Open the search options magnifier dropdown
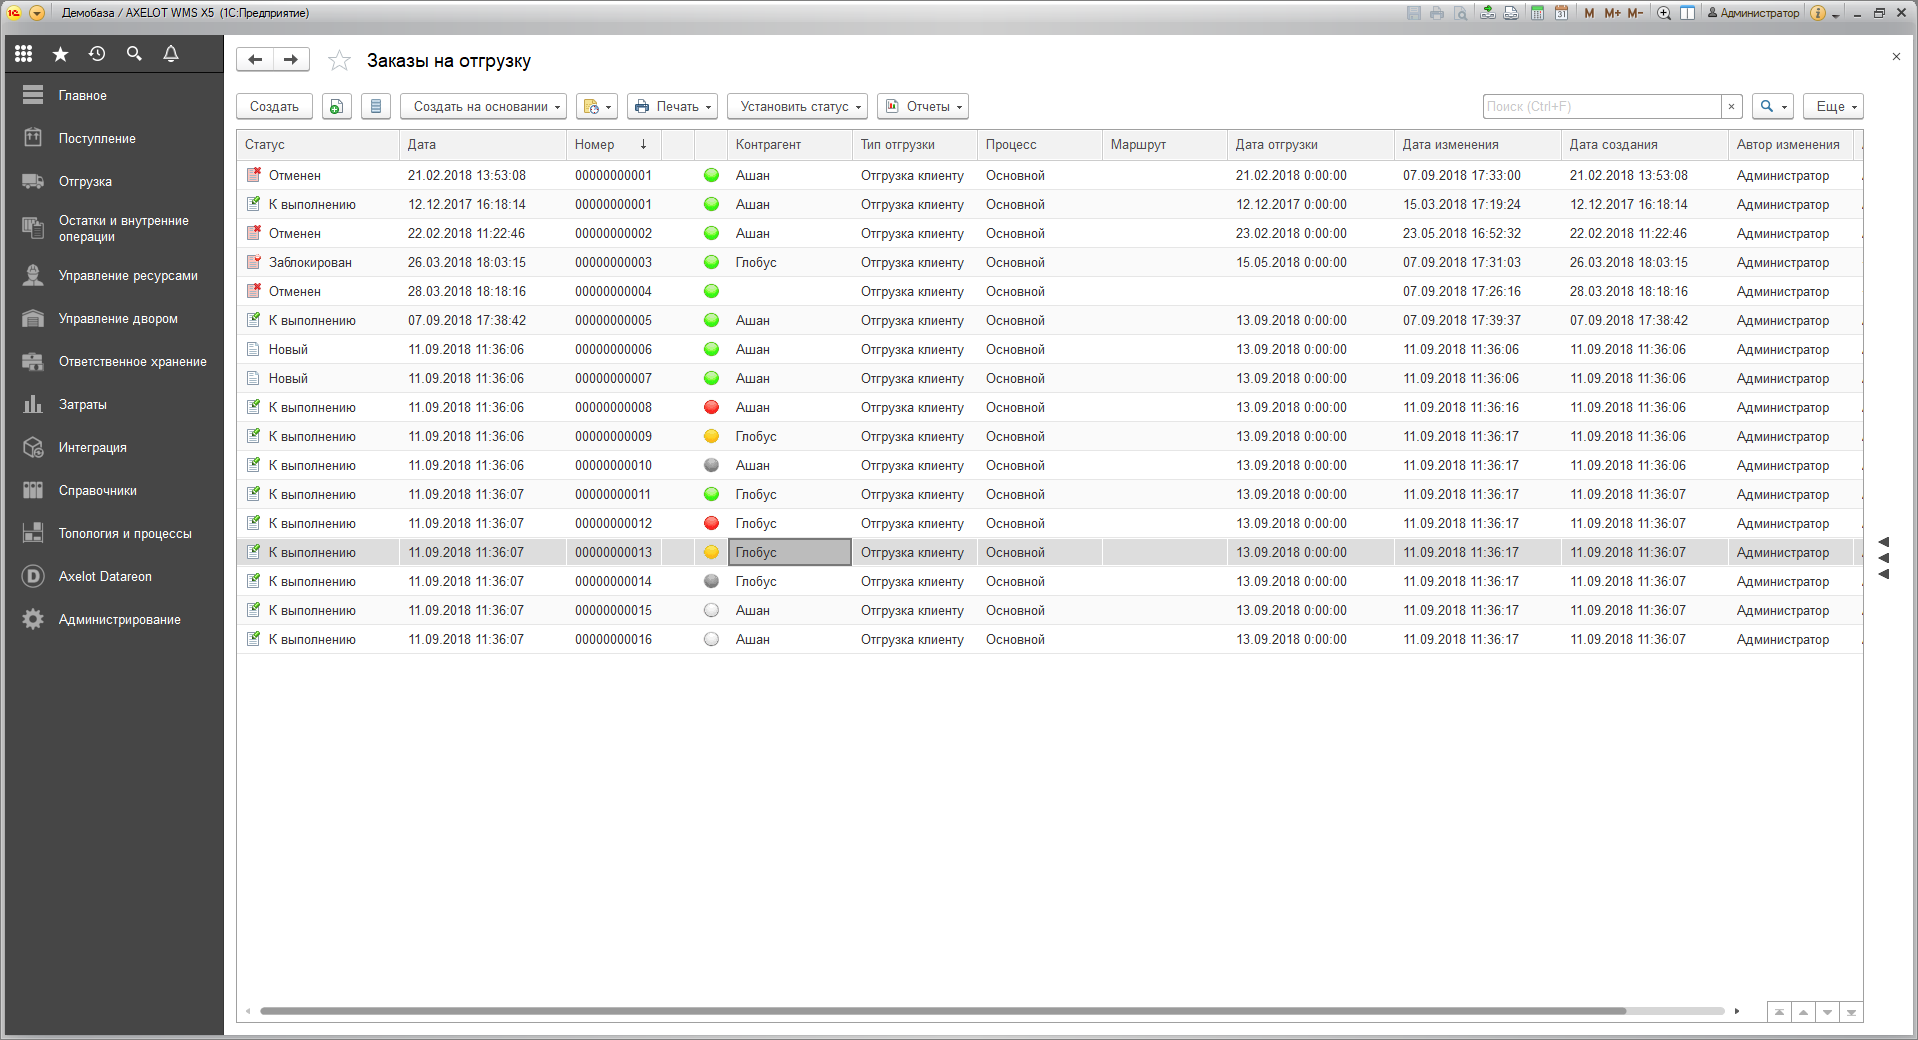The image size is (1918, 1040). [1772, 106]
